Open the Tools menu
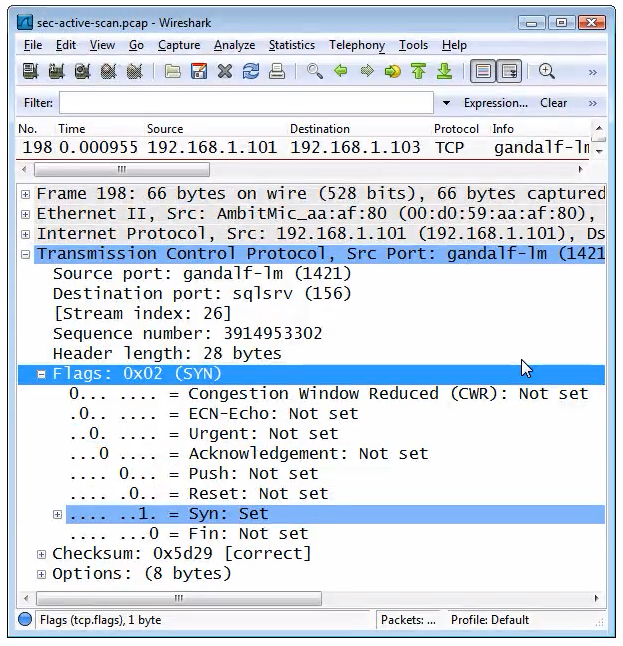Screen dimensions: 623x646 [413, 44]
